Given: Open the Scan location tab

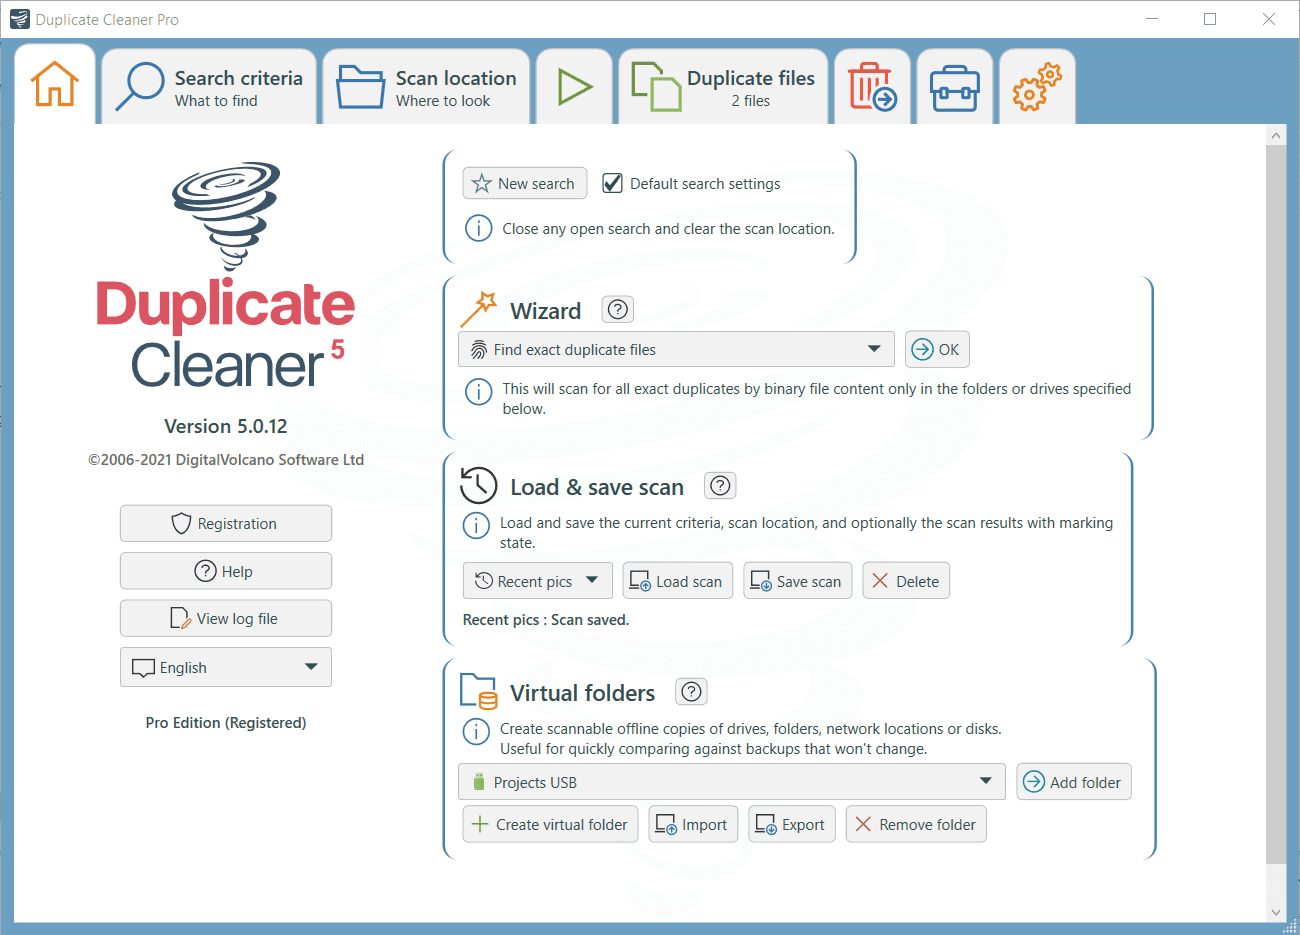Looking at the screenshot, I should (x=426, y=87).
